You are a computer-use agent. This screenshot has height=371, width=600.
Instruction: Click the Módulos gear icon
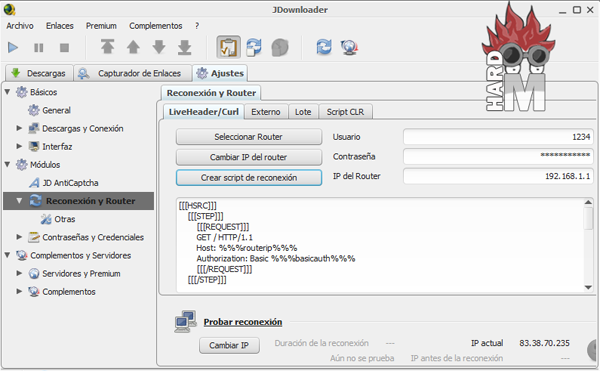click(x=21, y=164)
